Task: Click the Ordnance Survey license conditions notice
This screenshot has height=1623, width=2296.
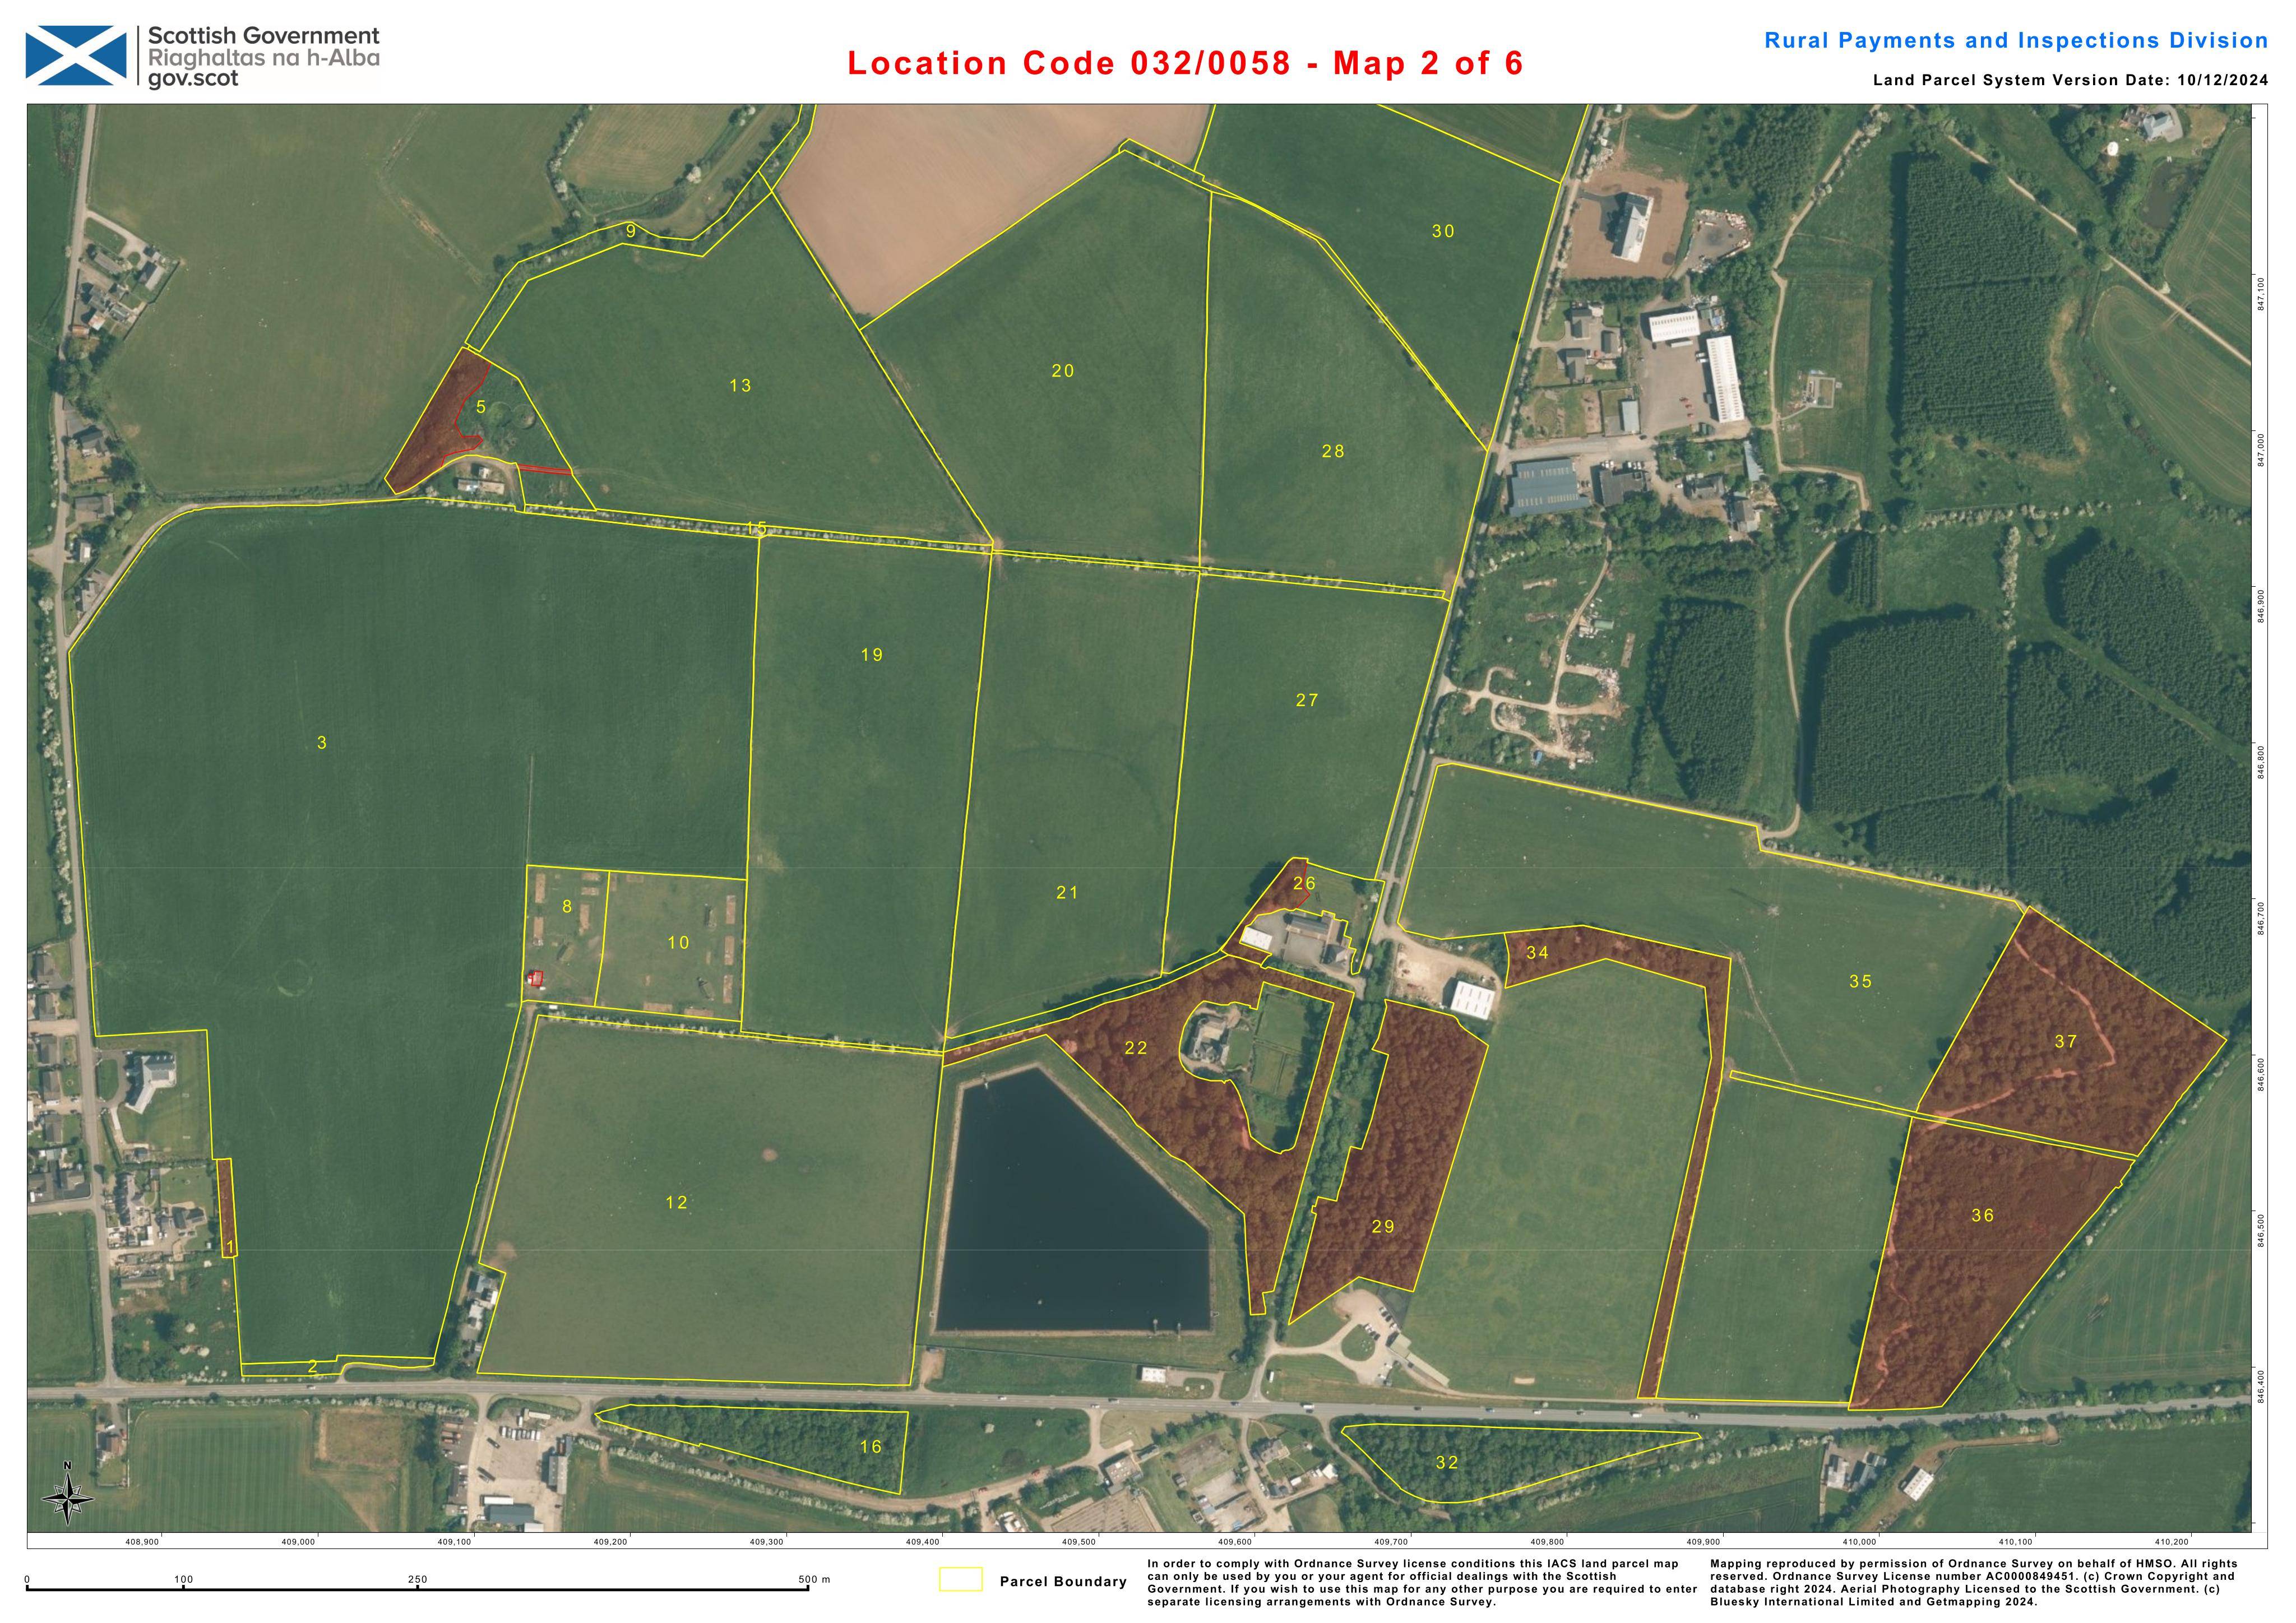Action: 1421,1582
